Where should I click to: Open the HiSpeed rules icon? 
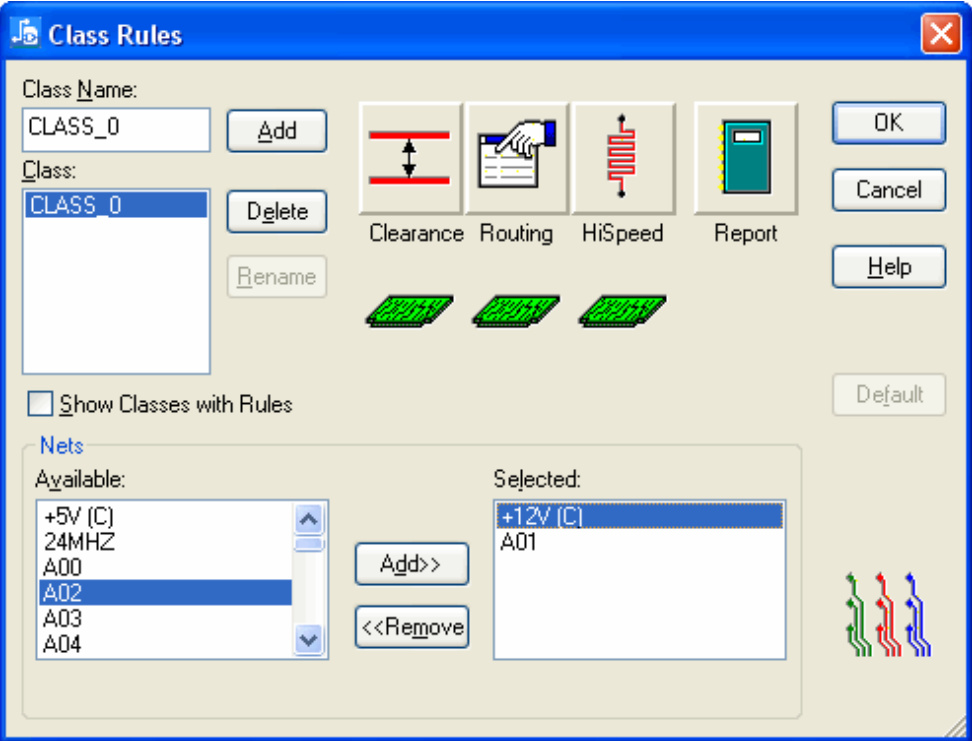pyautogui.click(x=622, y=158)
